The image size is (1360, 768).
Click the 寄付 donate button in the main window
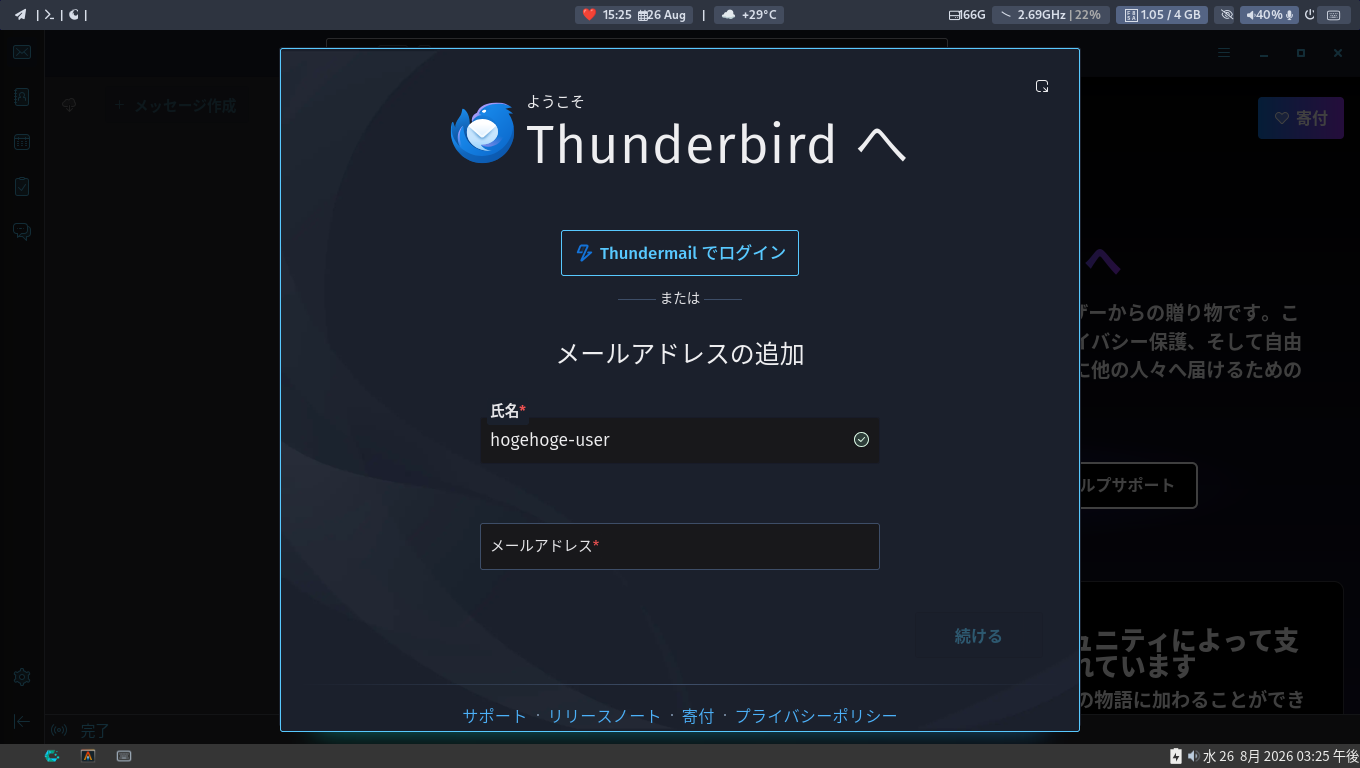(x=1300, y=118)
